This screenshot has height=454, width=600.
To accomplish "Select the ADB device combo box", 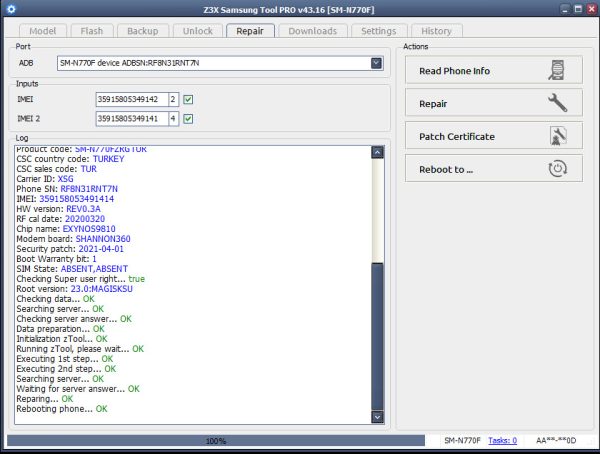I will click(x=220, y=63).
